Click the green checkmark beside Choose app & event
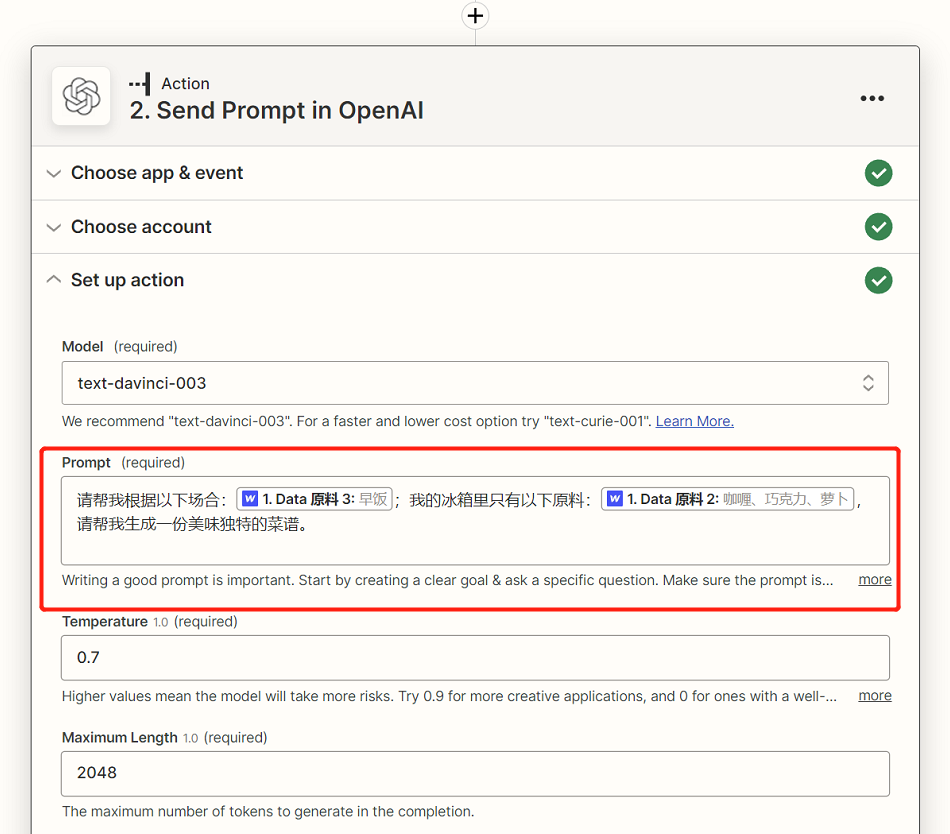950x834 pixels. (x=878, y=173)
